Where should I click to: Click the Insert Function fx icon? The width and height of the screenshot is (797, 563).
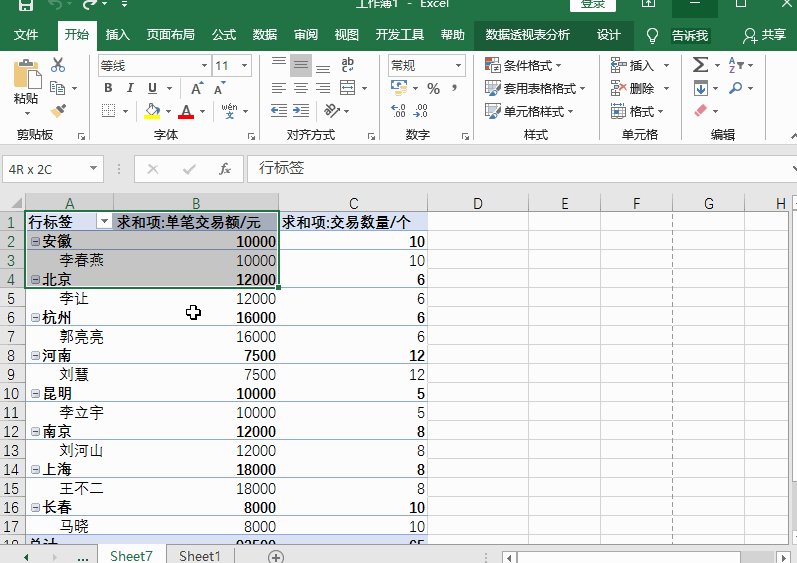click(225, 169)
